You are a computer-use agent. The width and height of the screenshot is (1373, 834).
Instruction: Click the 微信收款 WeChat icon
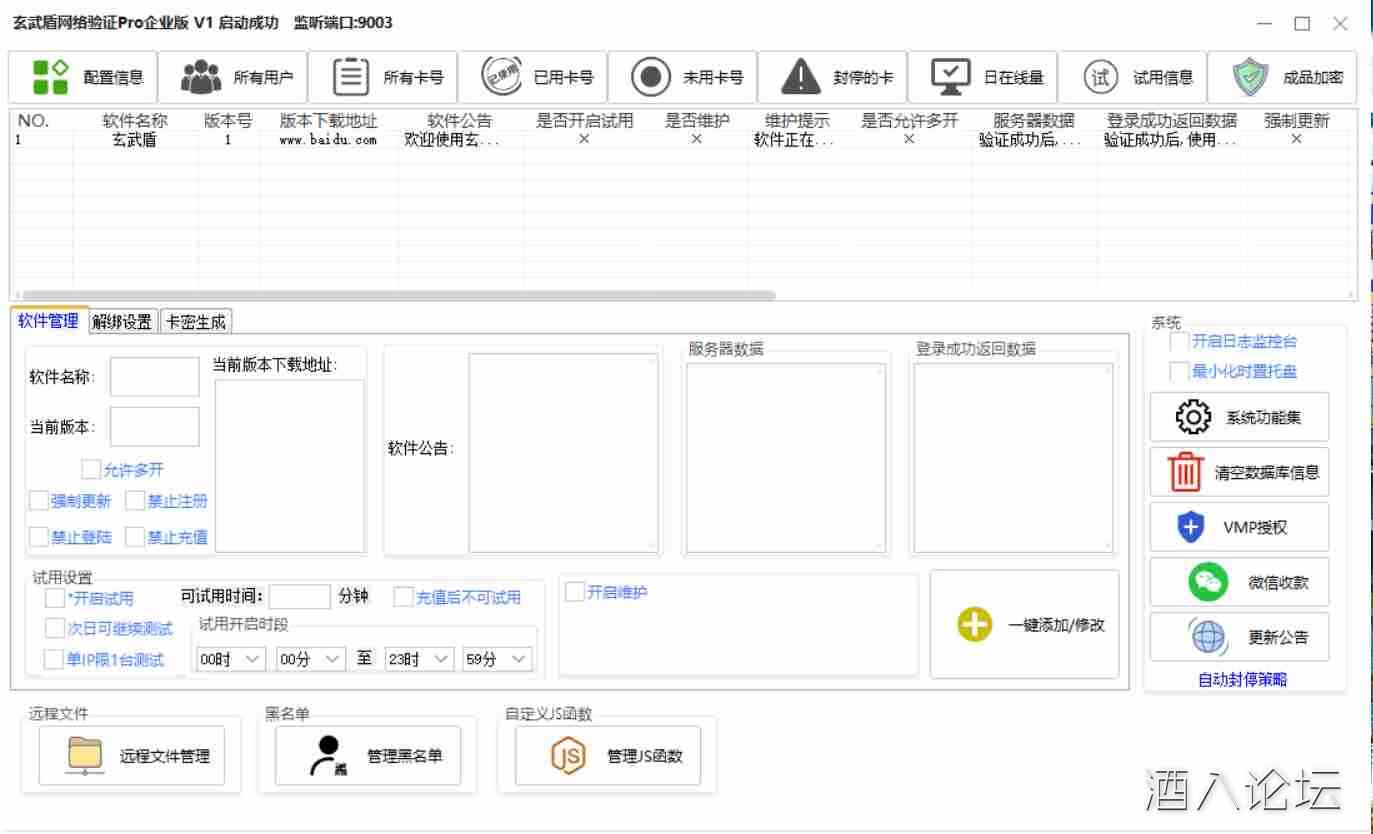(x=1208, y=582)
